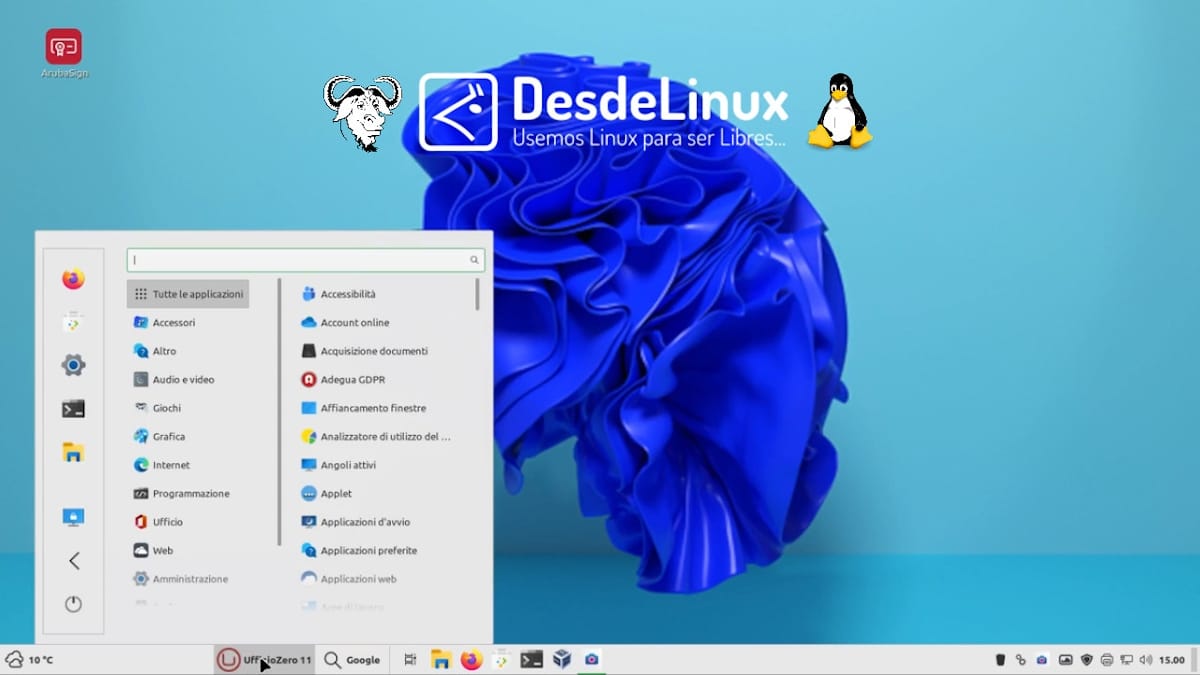Open the file manager in the taskbar
Screen dimensions: 1200x675
(440, 659)
